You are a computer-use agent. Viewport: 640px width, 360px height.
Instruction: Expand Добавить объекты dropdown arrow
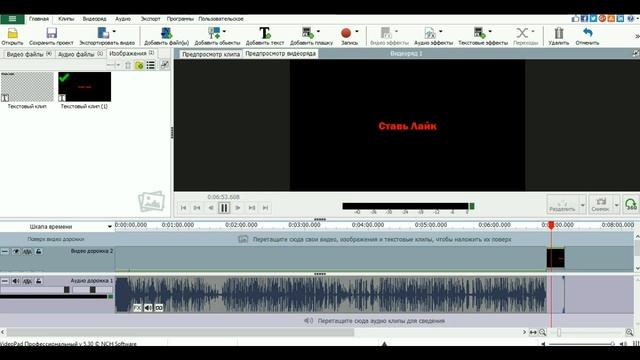click(x=224, y=31)
